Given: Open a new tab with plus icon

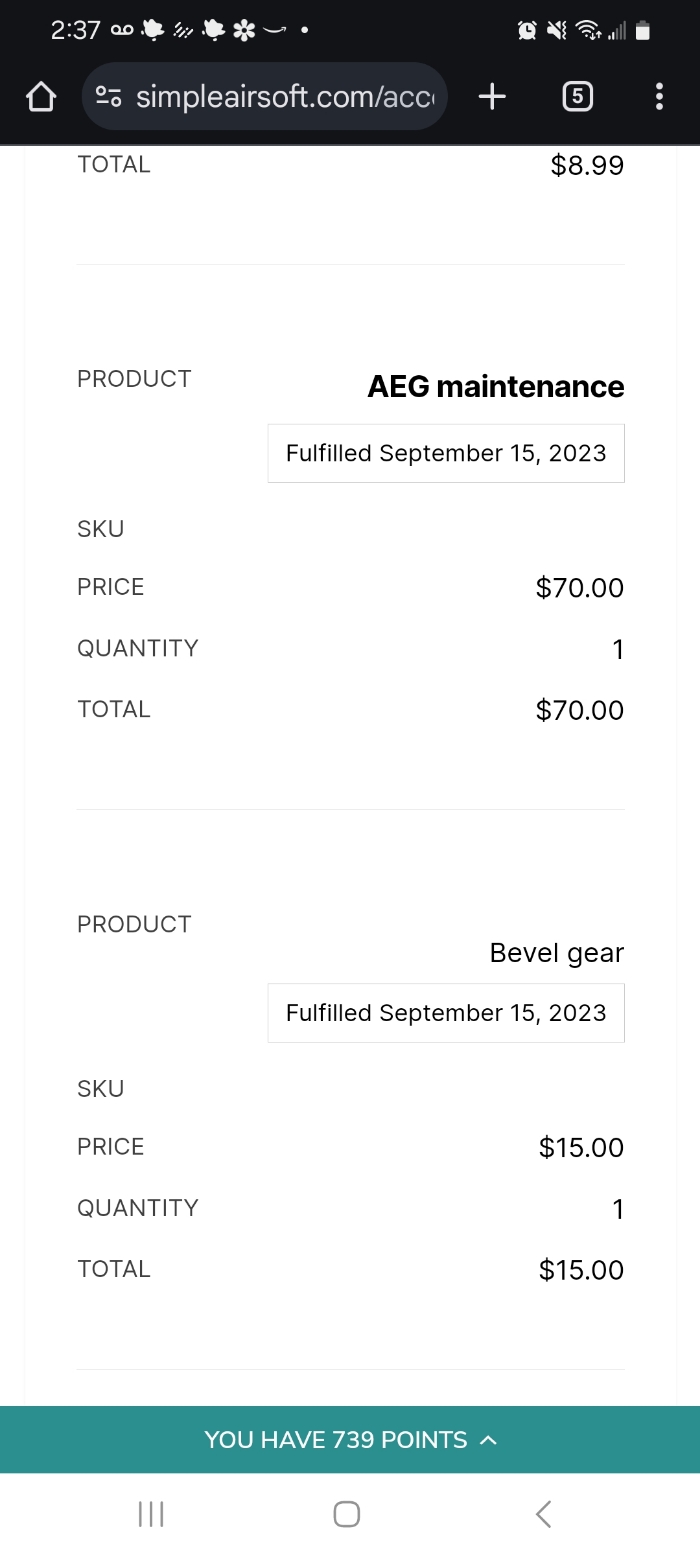Looking at the screenshot, I should click(x=492, y=97).
